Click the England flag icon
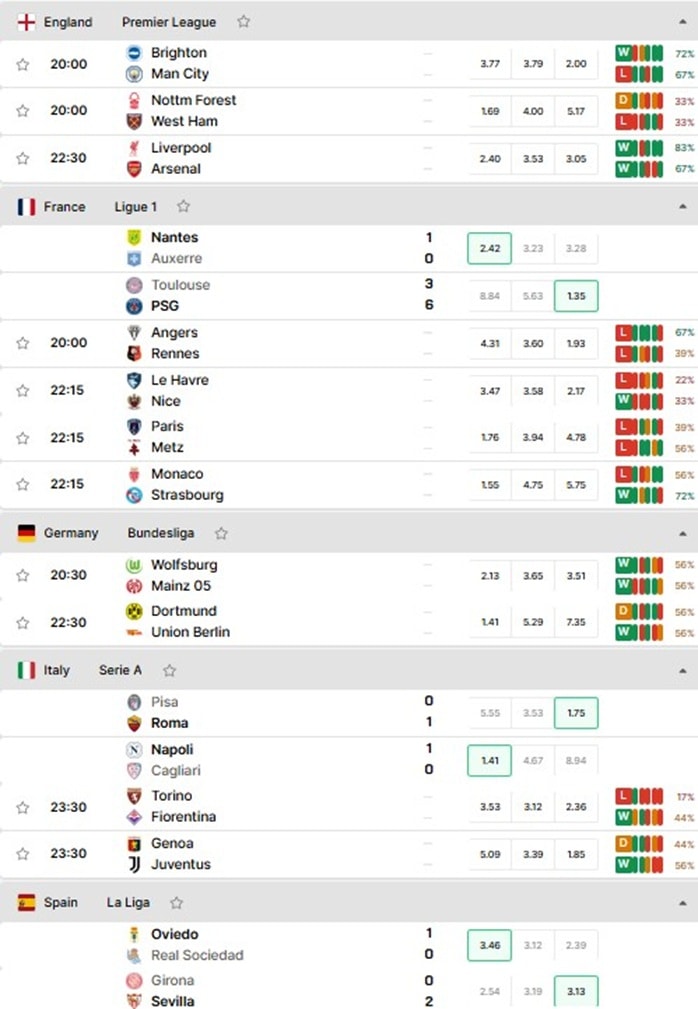 point(26,22)
